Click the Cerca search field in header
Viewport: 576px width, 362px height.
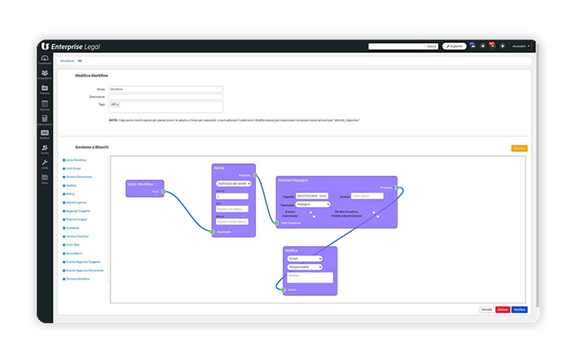(x=403, y=46)
